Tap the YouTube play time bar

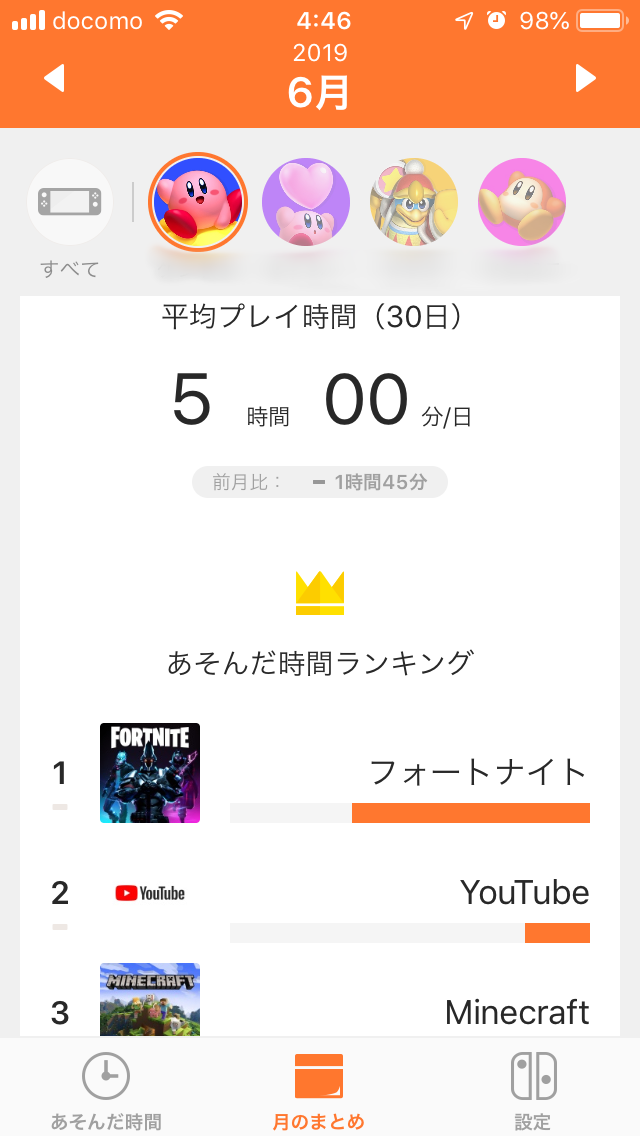[410, 933]
